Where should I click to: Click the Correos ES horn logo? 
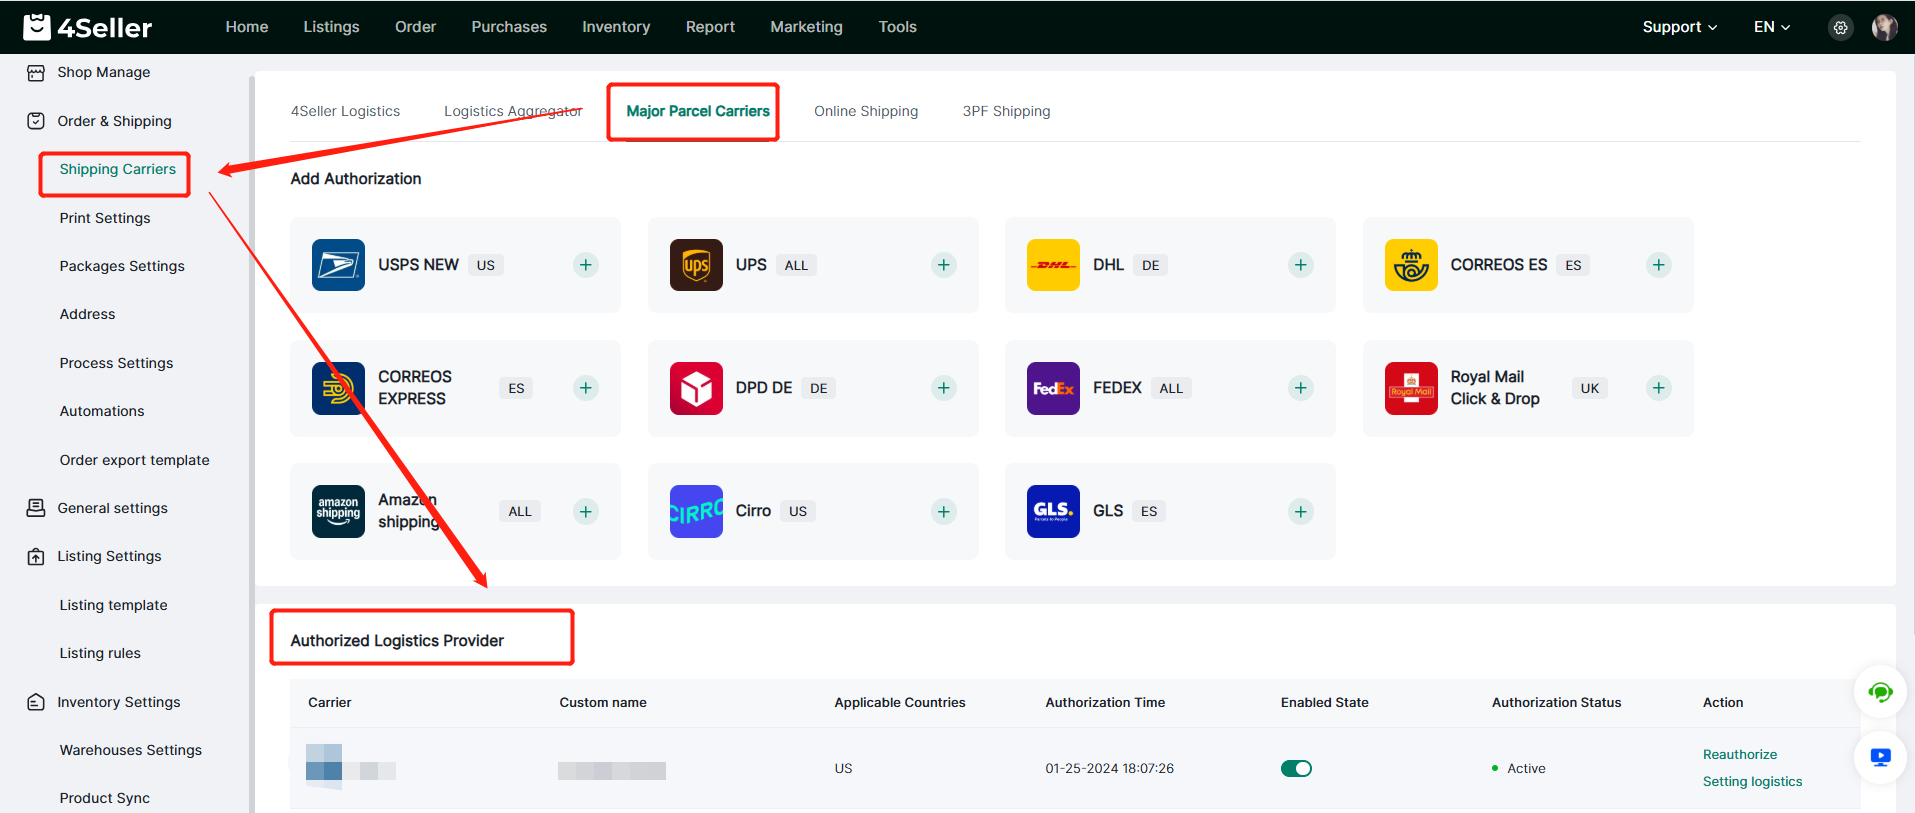1411,265
